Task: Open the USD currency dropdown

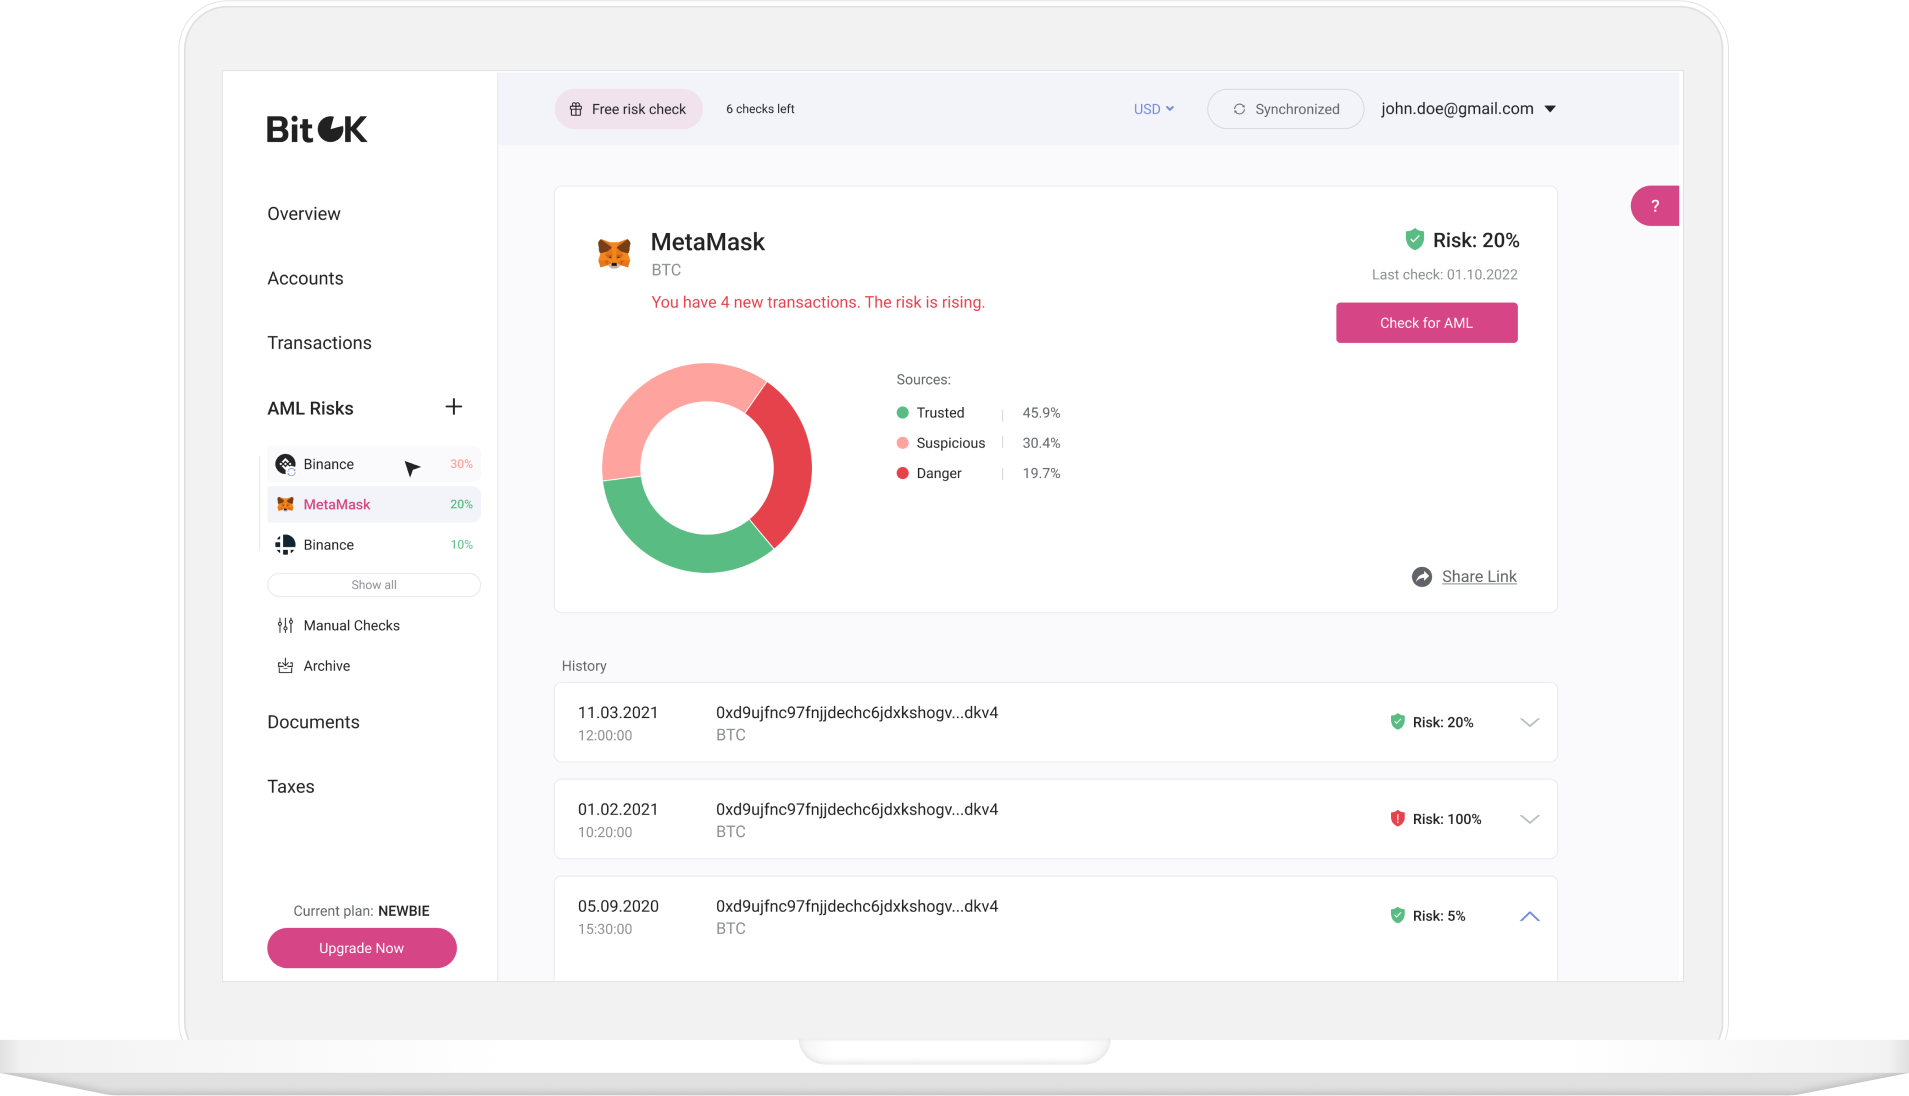Action: (x=1153, y=108)
